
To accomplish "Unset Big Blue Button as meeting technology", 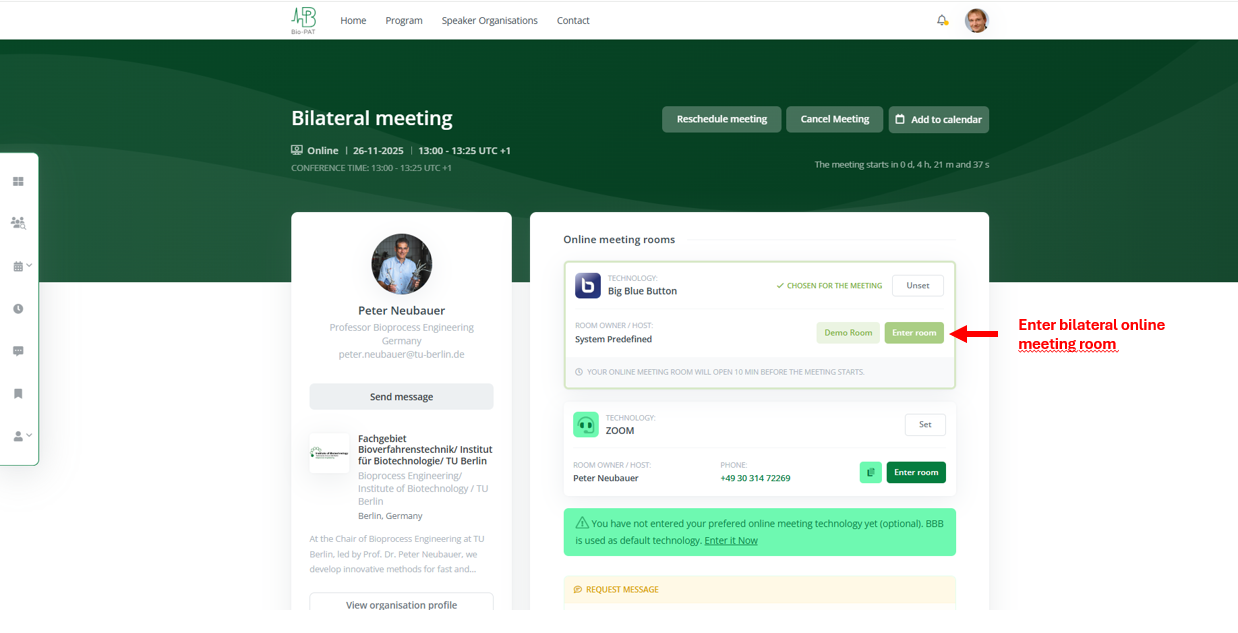I will [x=917, y=286].
